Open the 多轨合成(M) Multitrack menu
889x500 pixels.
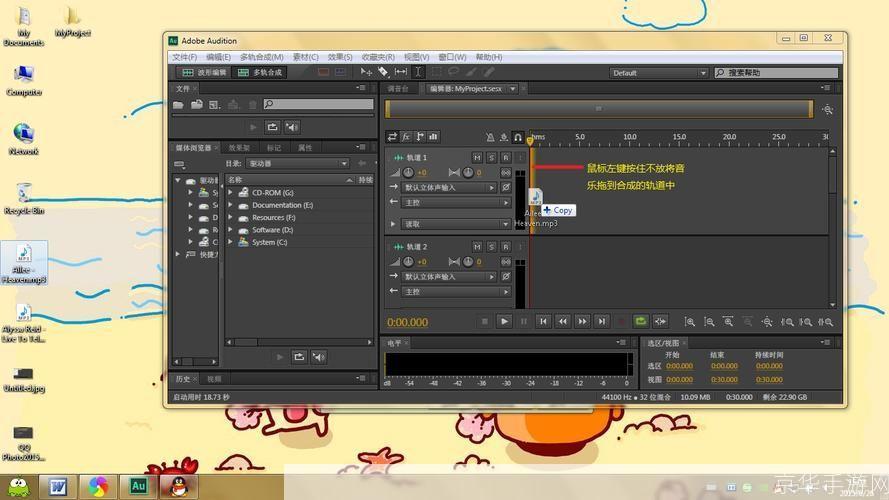pyautogui.click(x=261, y=57)
